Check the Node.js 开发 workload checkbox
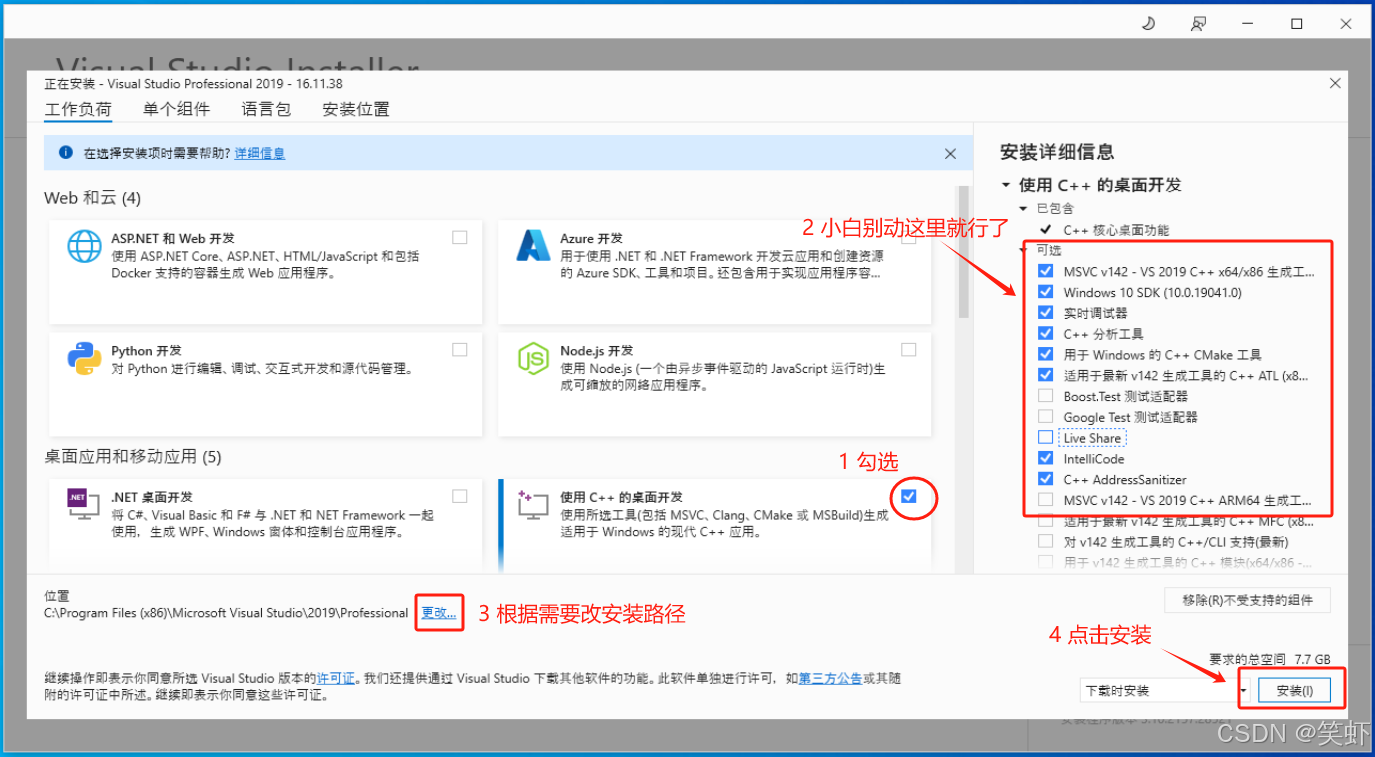 click(908, 350)
